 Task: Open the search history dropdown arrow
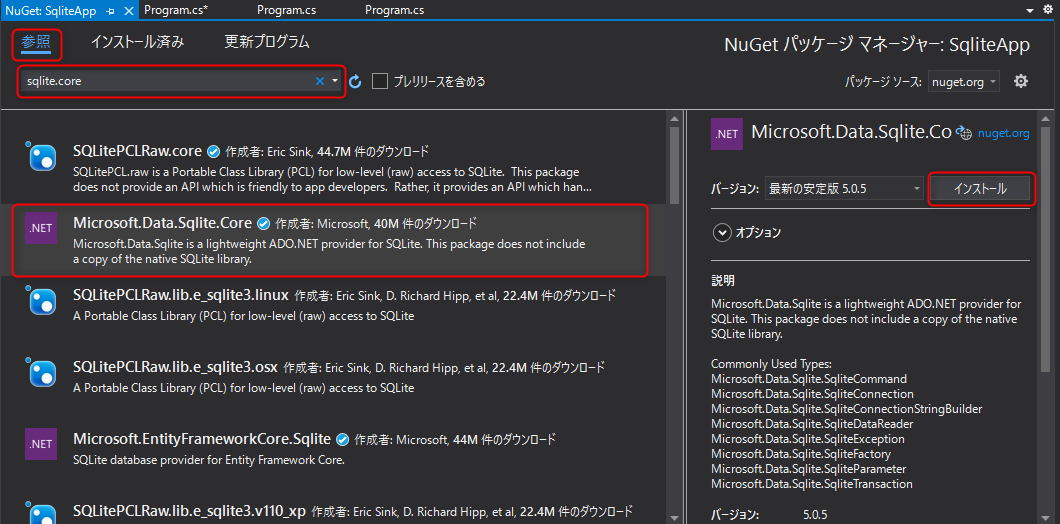335,81
